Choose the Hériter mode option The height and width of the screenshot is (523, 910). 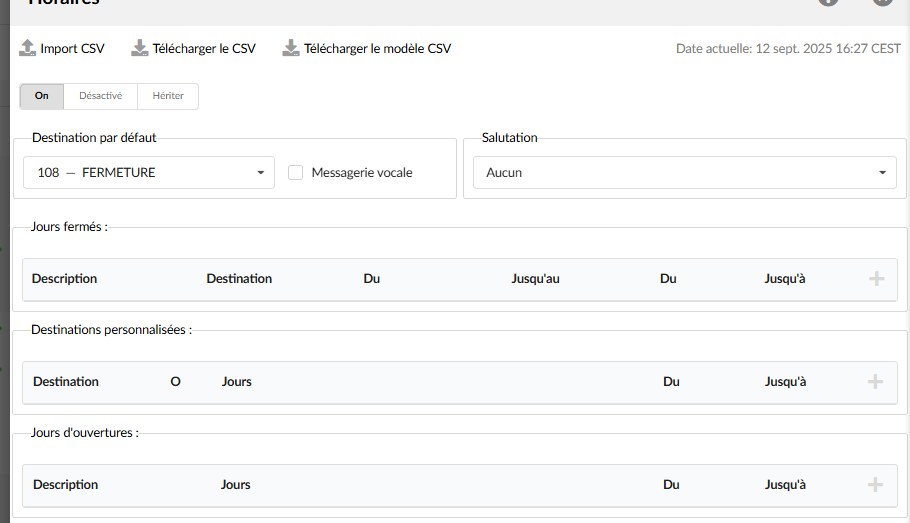coord(168,96)
